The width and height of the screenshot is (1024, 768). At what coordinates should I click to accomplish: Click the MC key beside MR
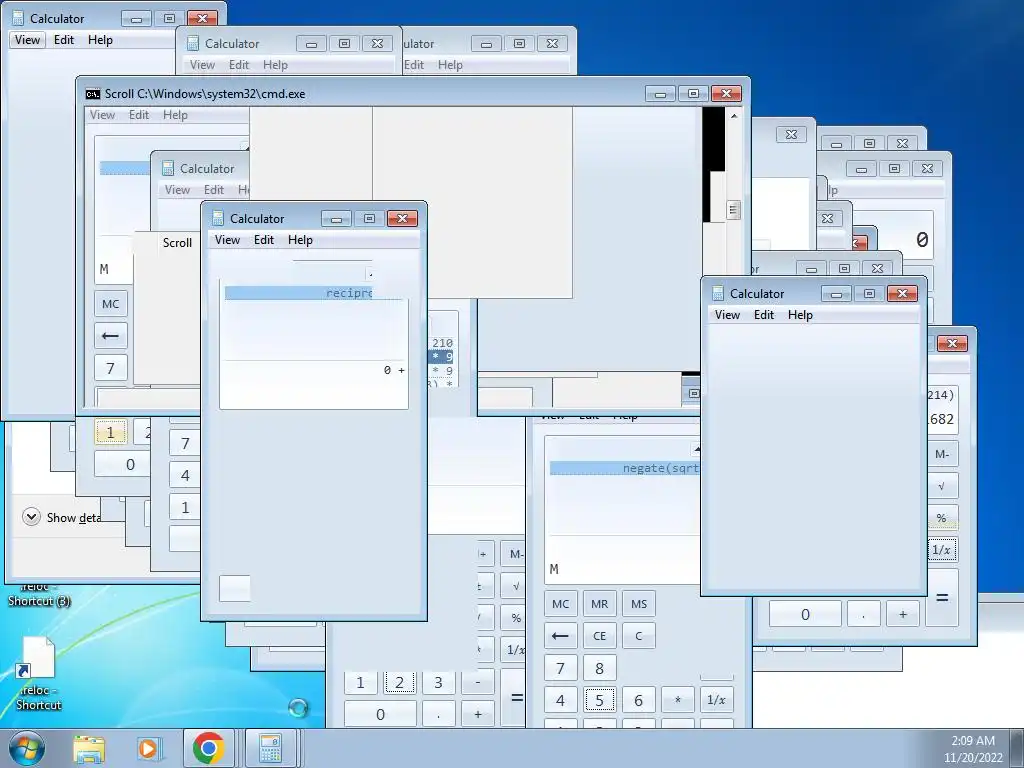click(560, 604)
